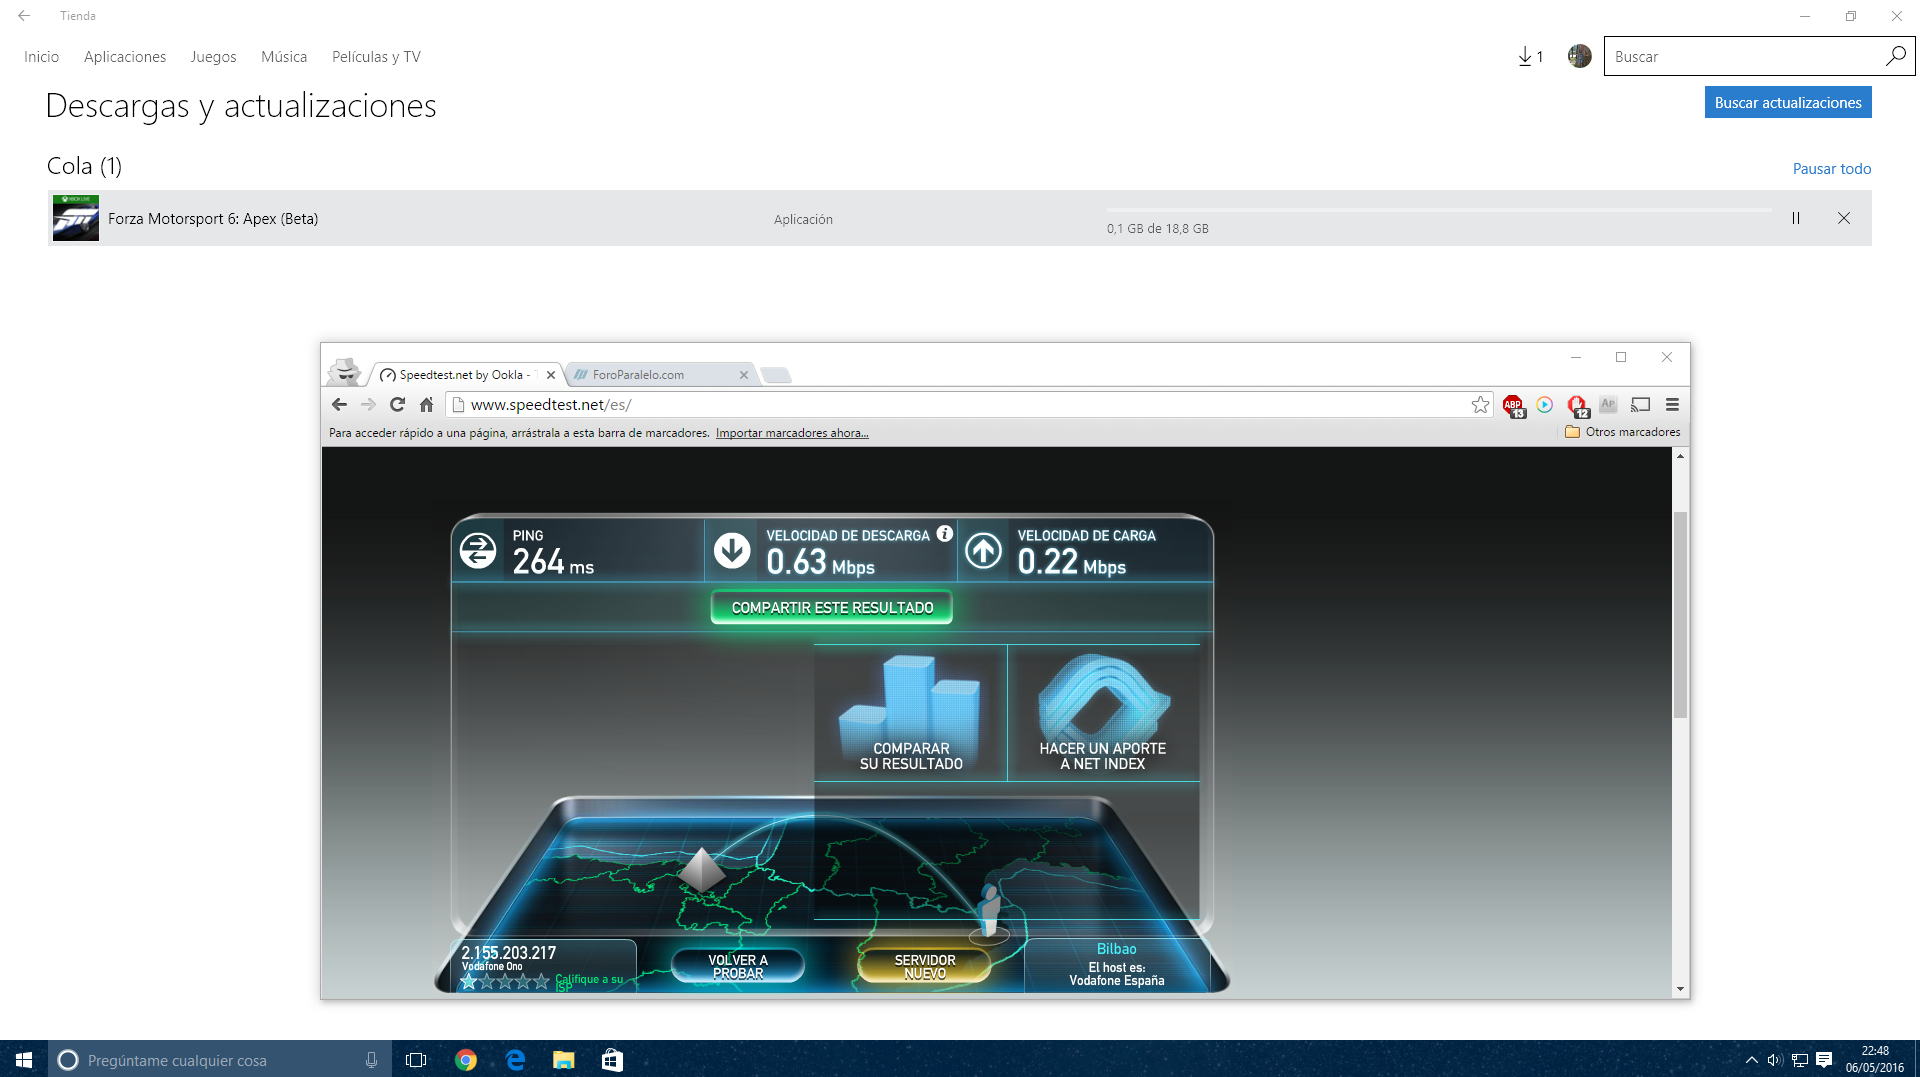
Task: Open the Inicio tab in Store
Action: pos(41,57)
